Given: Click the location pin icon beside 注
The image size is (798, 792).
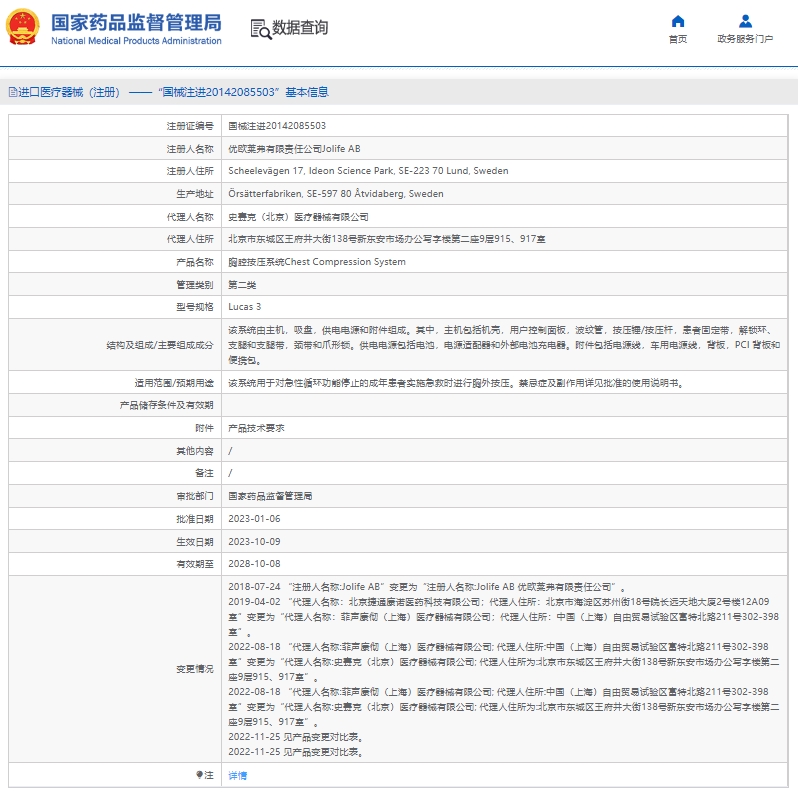Looking at the screenshot, I should (200, 775).
